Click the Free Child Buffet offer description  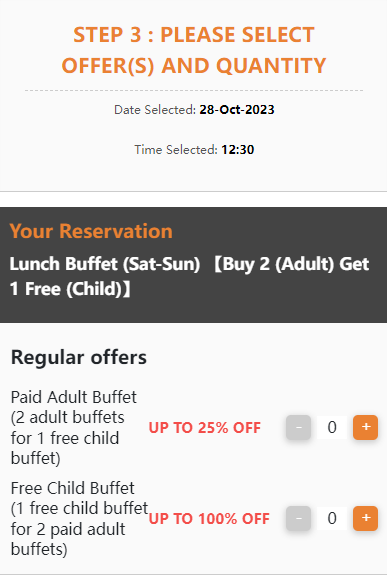(x=79, y=519)
